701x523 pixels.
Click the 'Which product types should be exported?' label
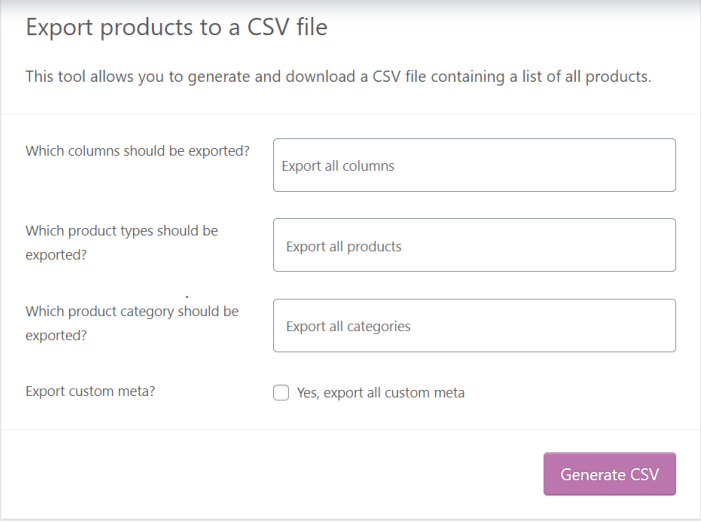point(121,243)
